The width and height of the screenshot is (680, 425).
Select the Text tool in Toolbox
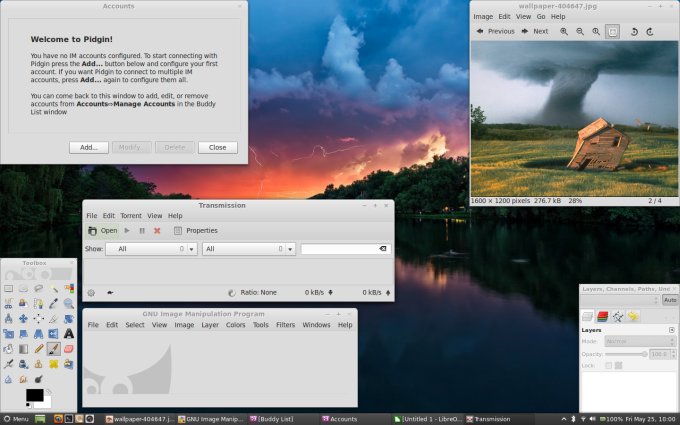tap(69, 333)
